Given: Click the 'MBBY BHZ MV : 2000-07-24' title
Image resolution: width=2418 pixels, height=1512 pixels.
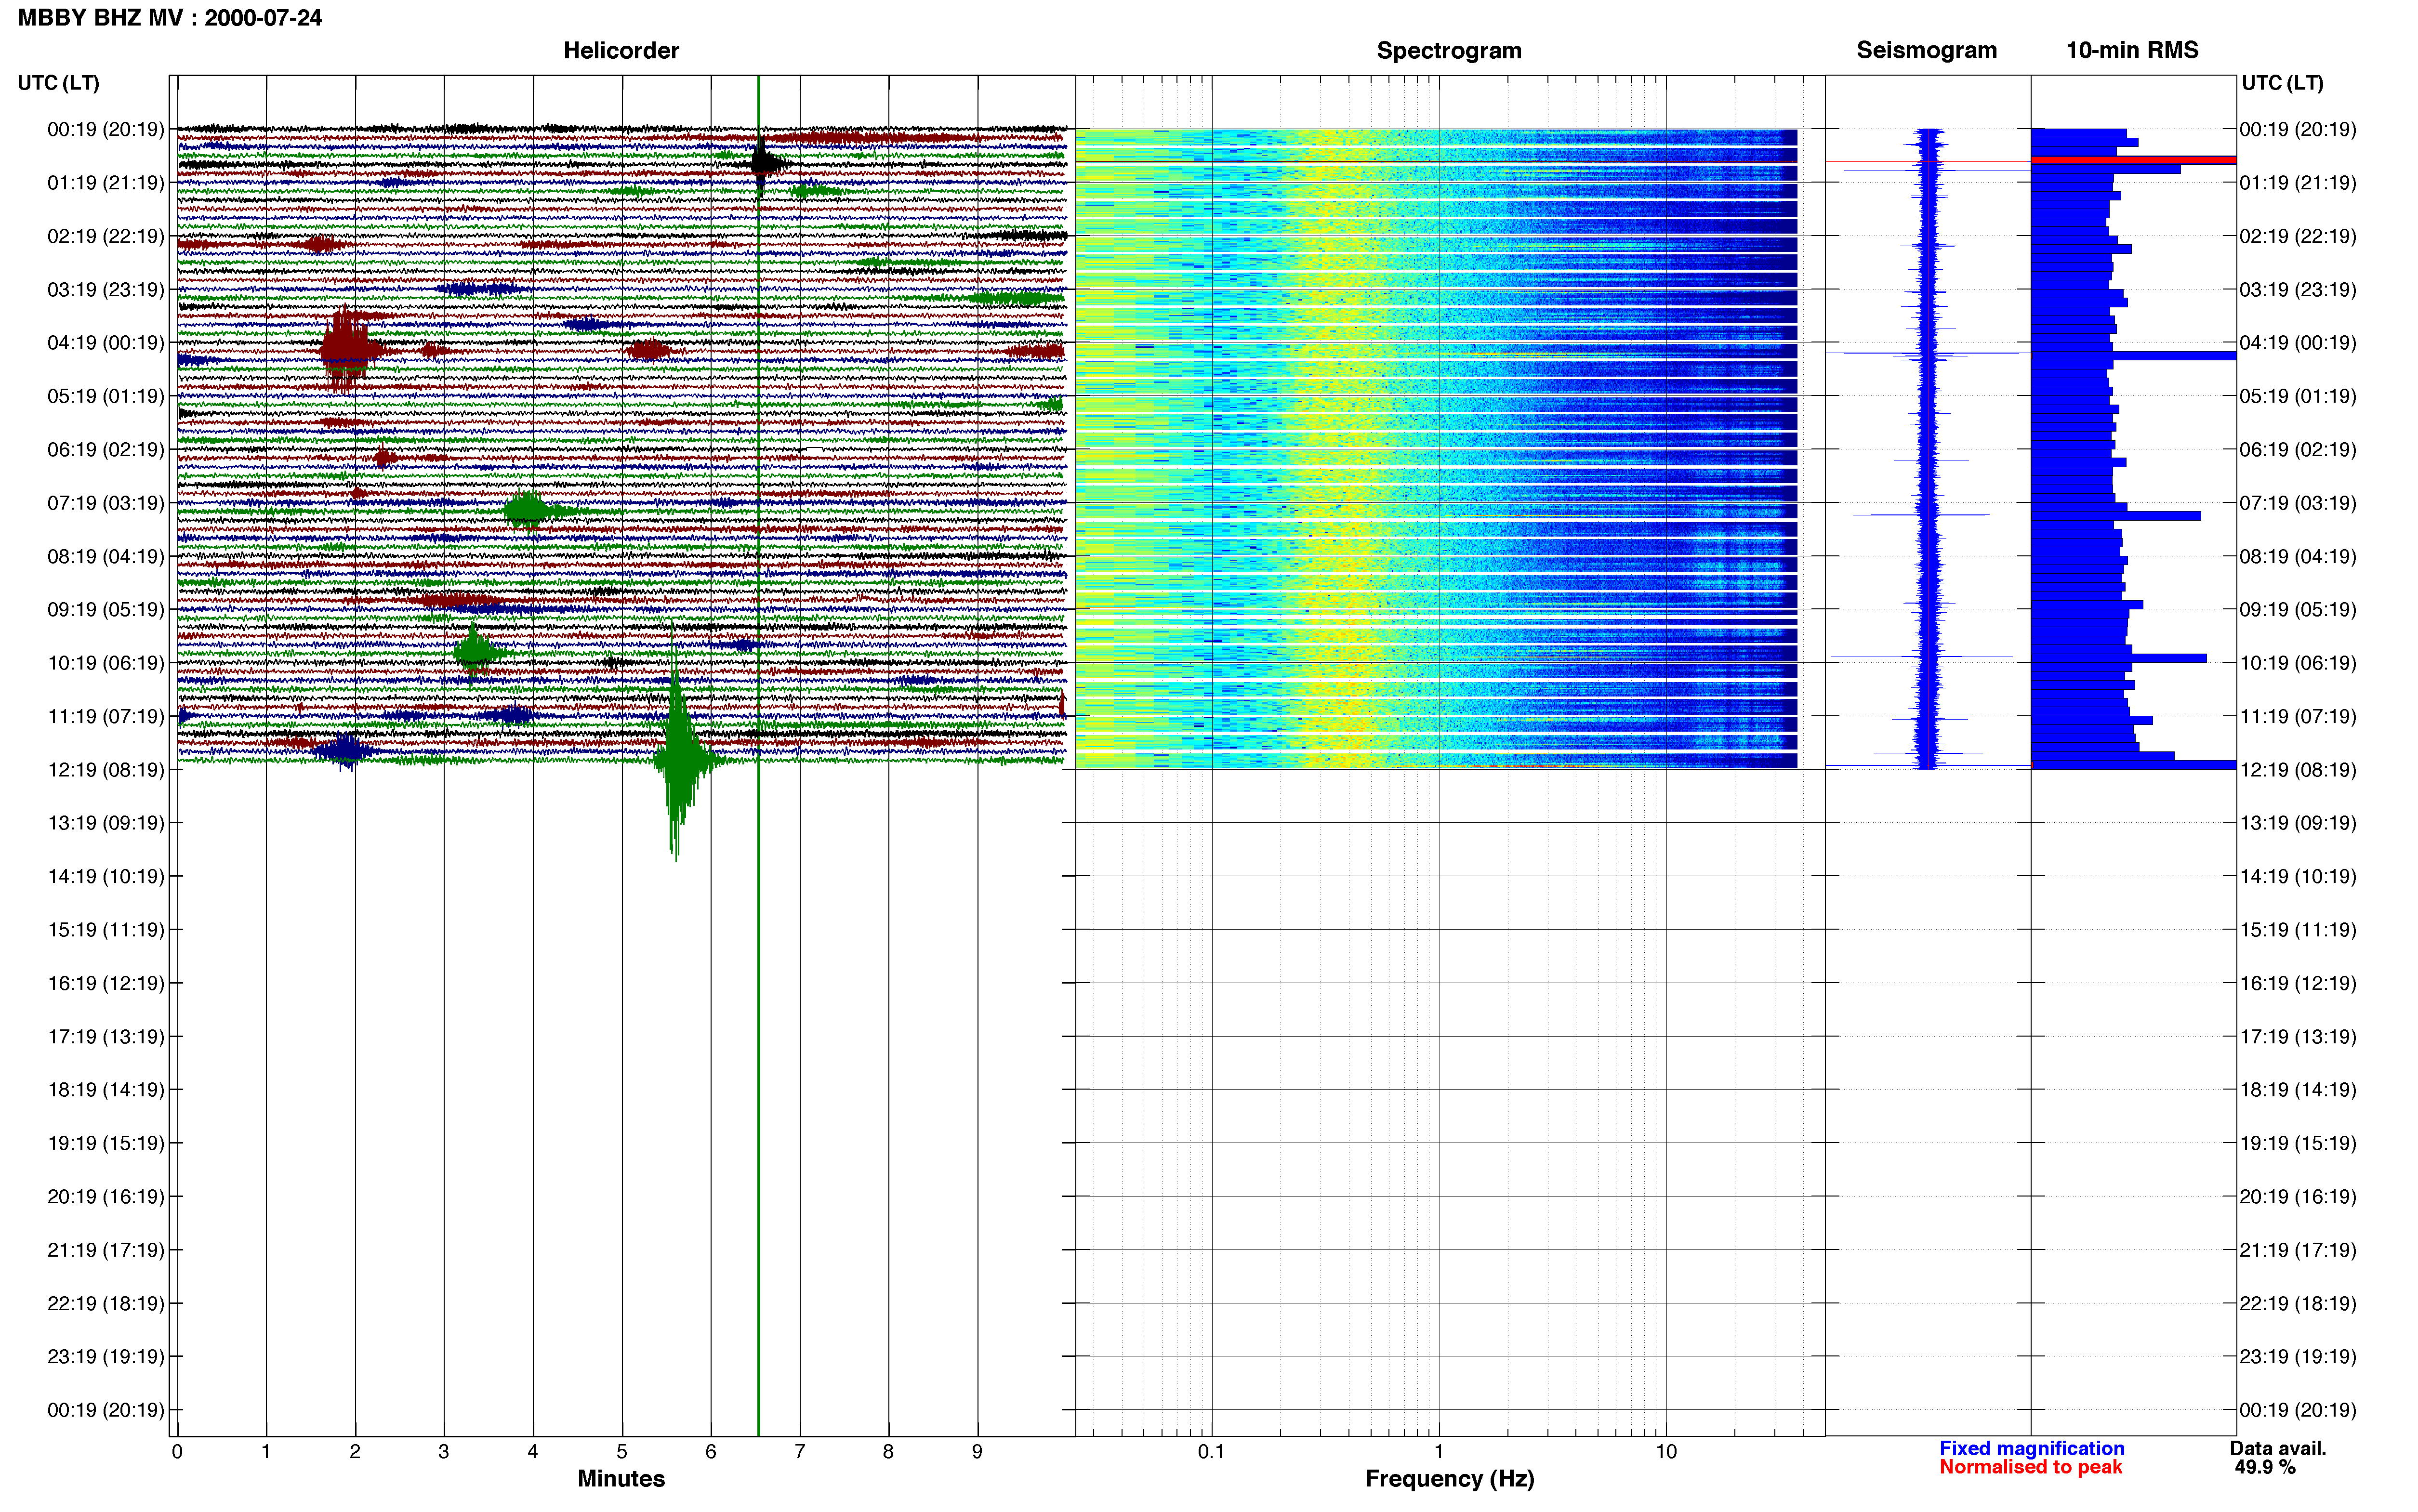Looking at the screenshot, I should (170, 18).
